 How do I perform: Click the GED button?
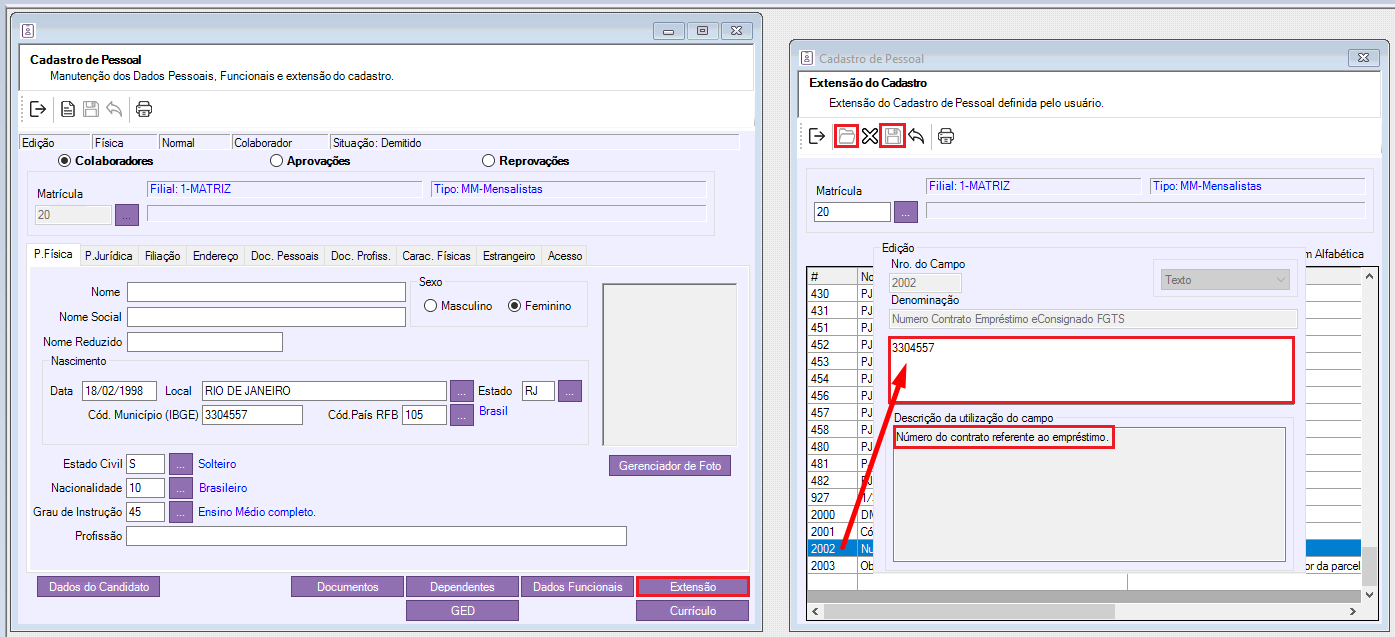463,611
